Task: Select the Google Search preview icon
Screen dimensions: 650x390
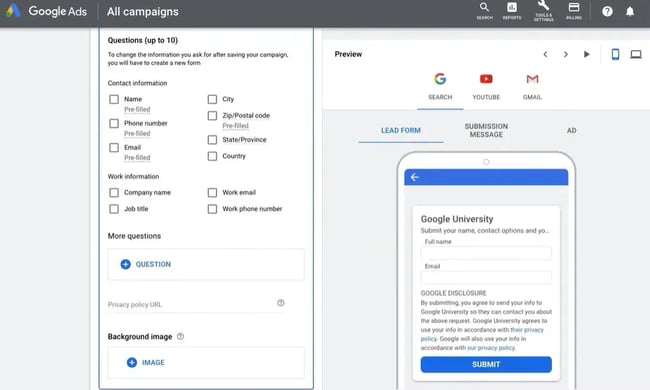Action: point(440,79)
